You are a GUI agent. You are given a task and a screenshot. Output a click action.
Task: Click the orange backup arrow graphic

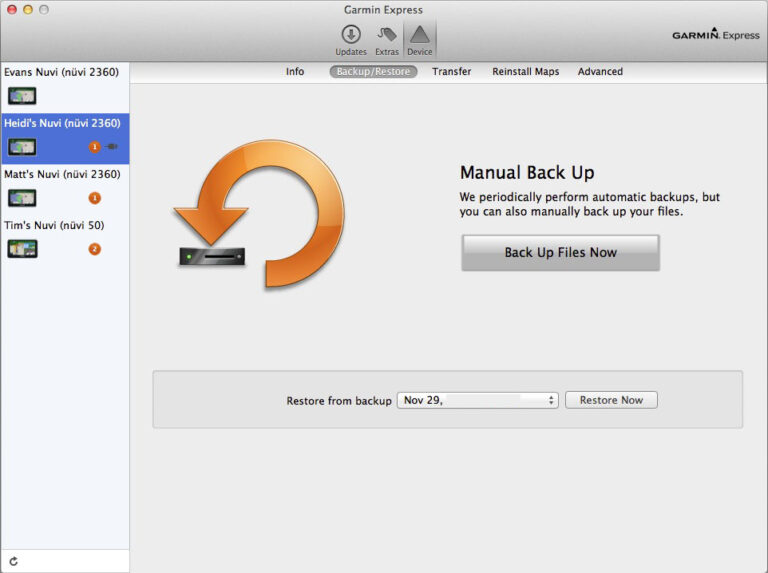260,214
